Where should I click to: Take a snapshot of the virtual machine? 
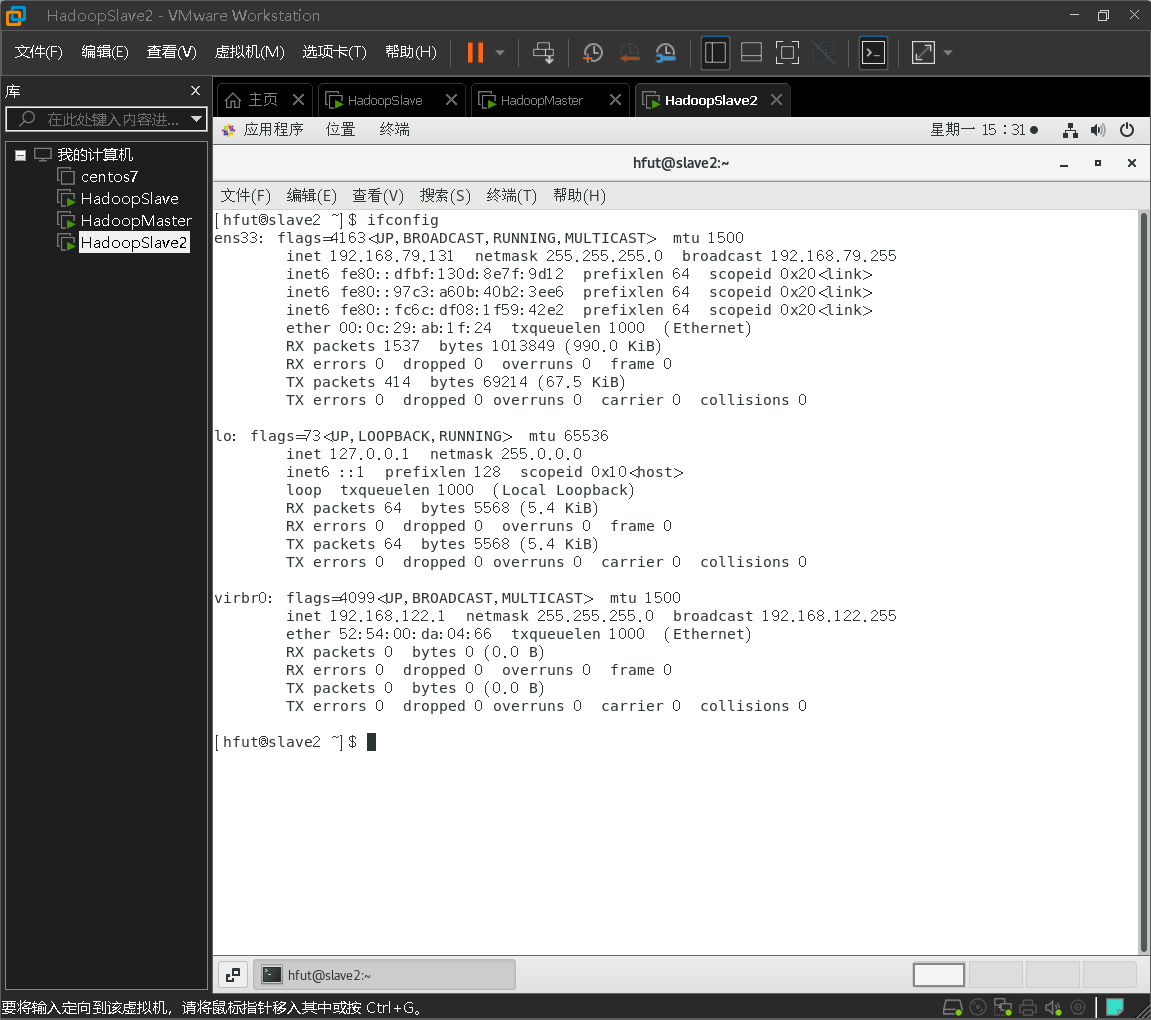[592, 53]
